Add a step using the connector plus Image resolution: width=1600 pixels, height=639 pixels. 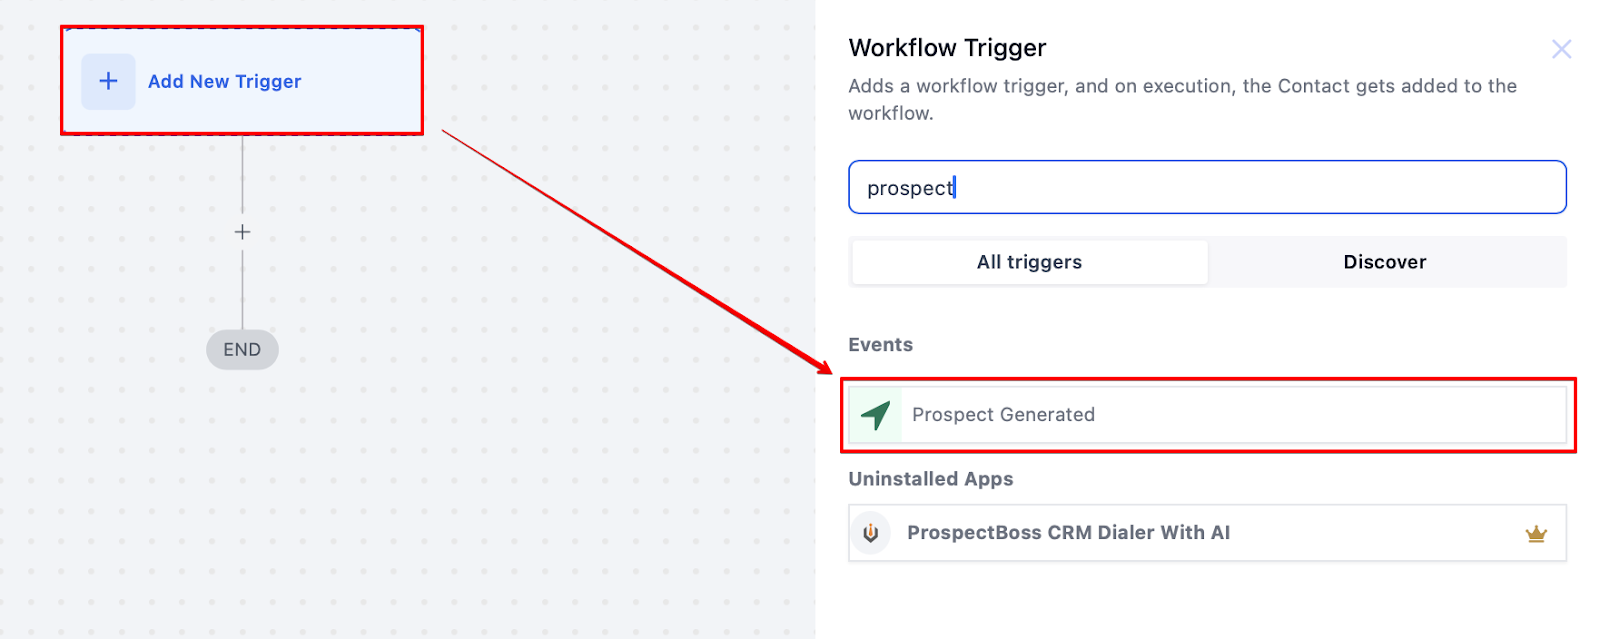pyautogui.click(x=242, y=232)
